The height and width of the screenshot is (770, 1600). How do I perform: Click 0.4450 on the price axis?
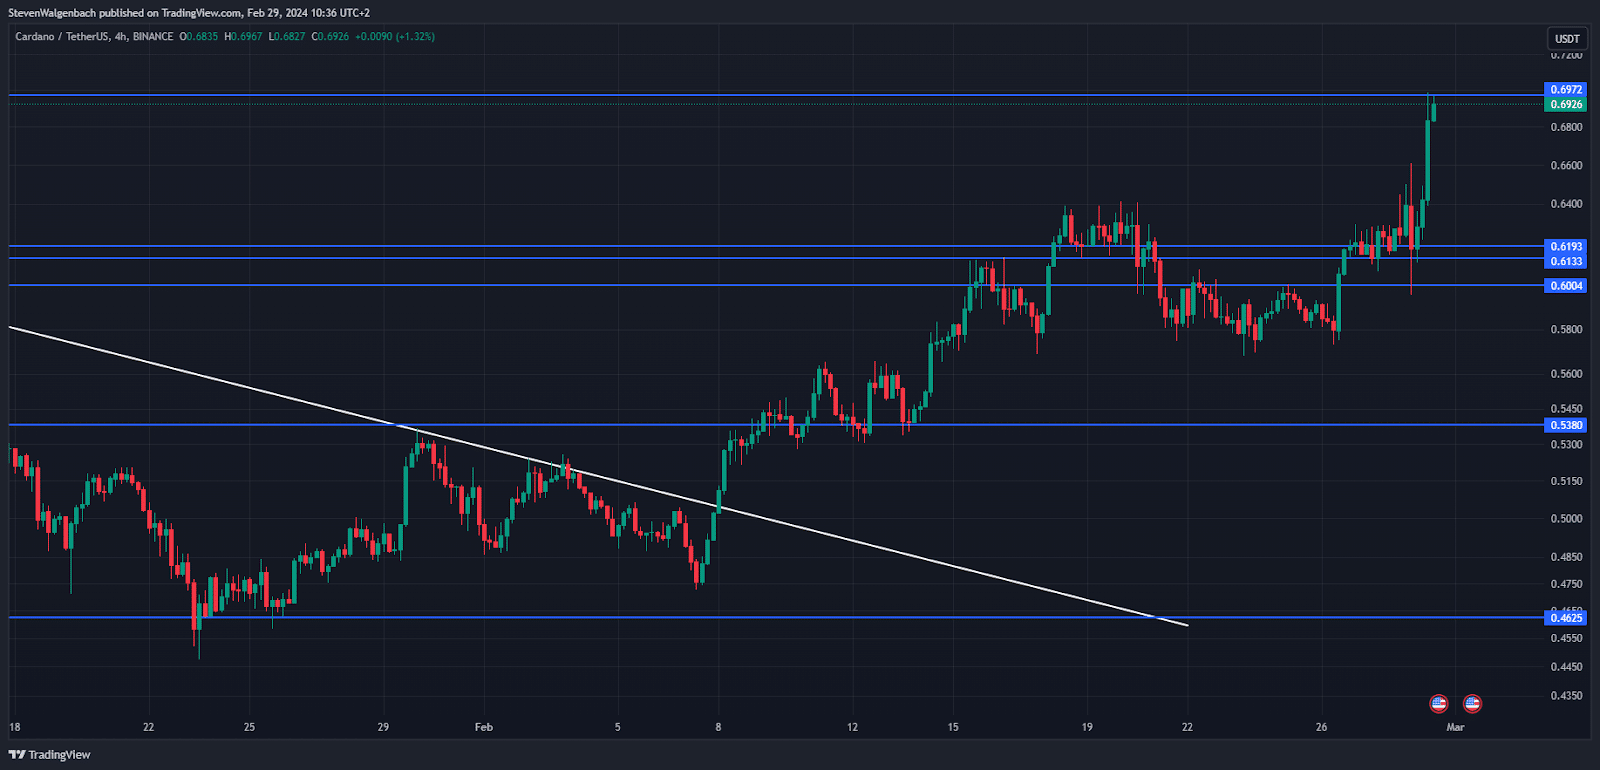pyautogui.click(x=1566, y=667)
